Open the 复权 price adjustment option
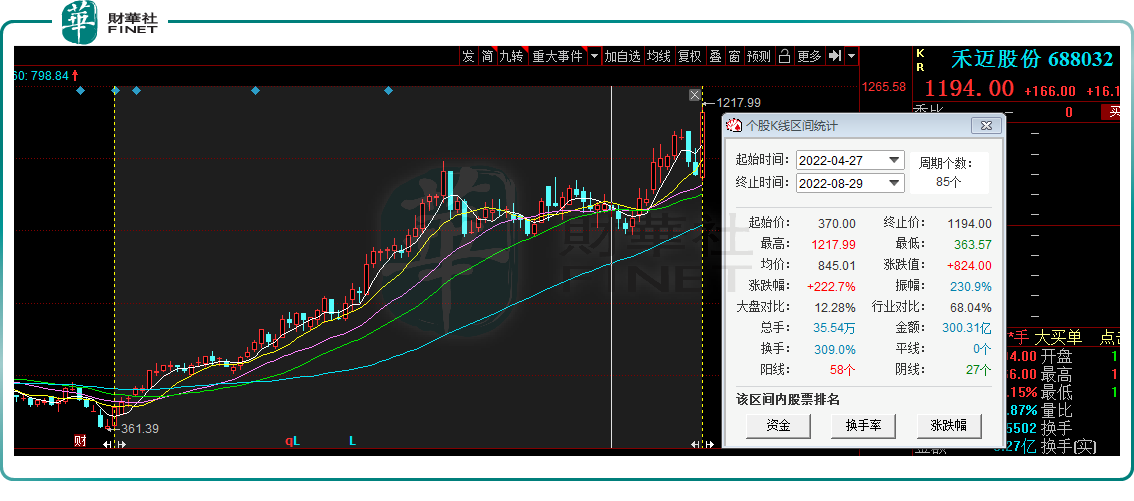 (689, 56)
